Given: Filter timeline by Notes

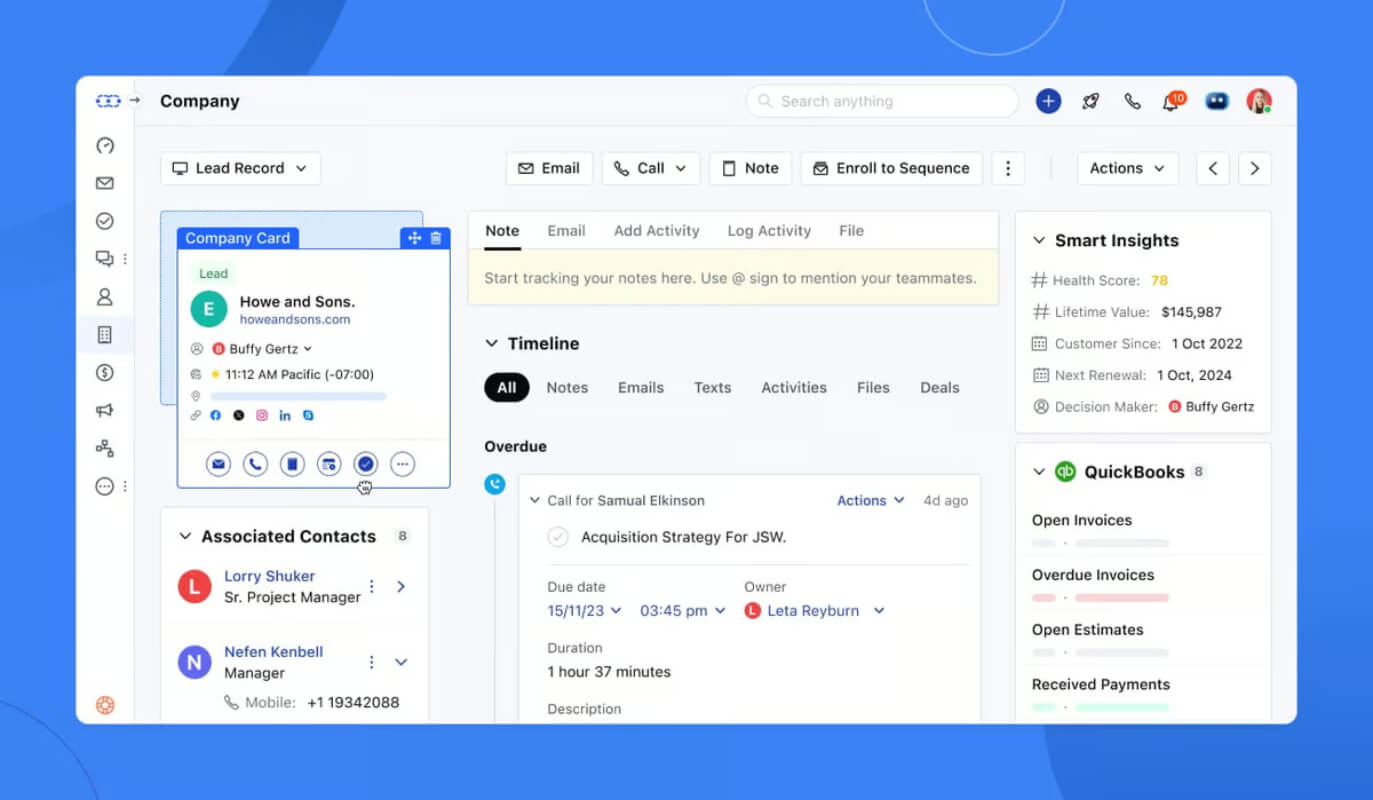Looking at the screenshot, I should click(x=567, y=387).
